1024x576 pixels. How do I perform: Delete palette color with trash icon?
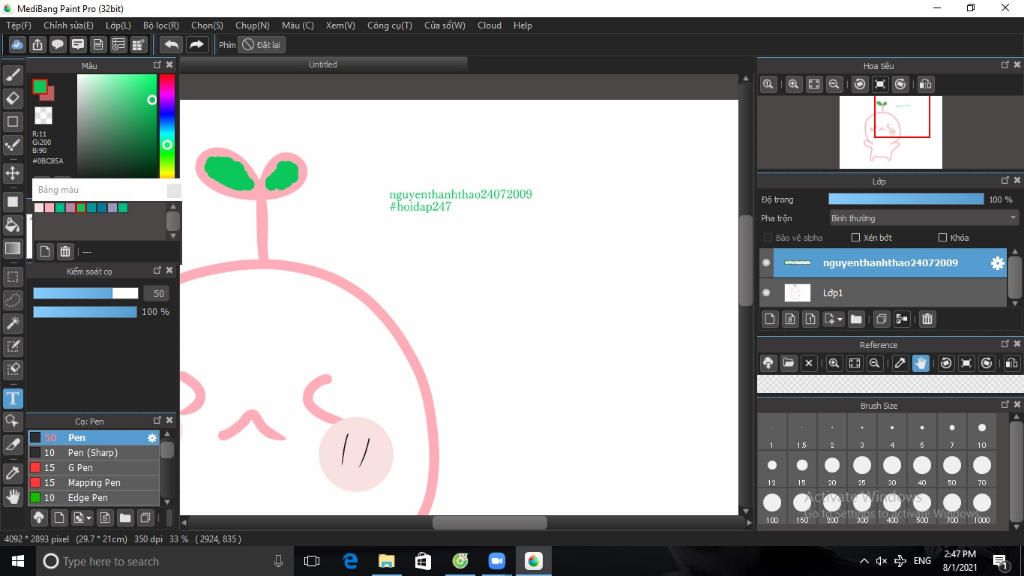65,251
